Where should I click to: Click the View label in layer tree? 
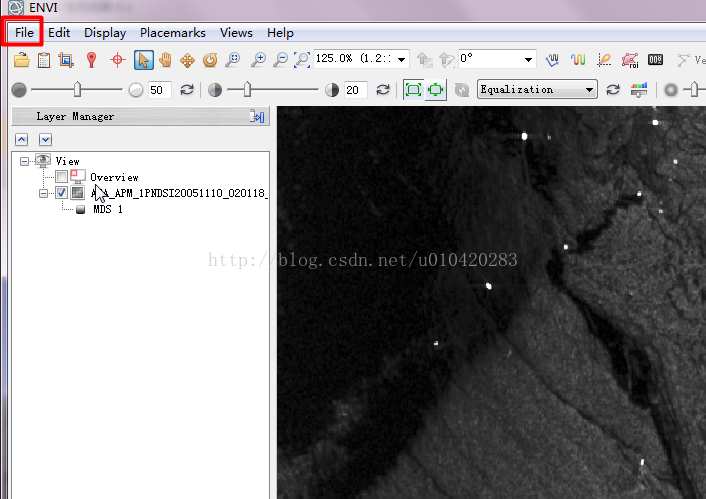[x=67, y=161]
